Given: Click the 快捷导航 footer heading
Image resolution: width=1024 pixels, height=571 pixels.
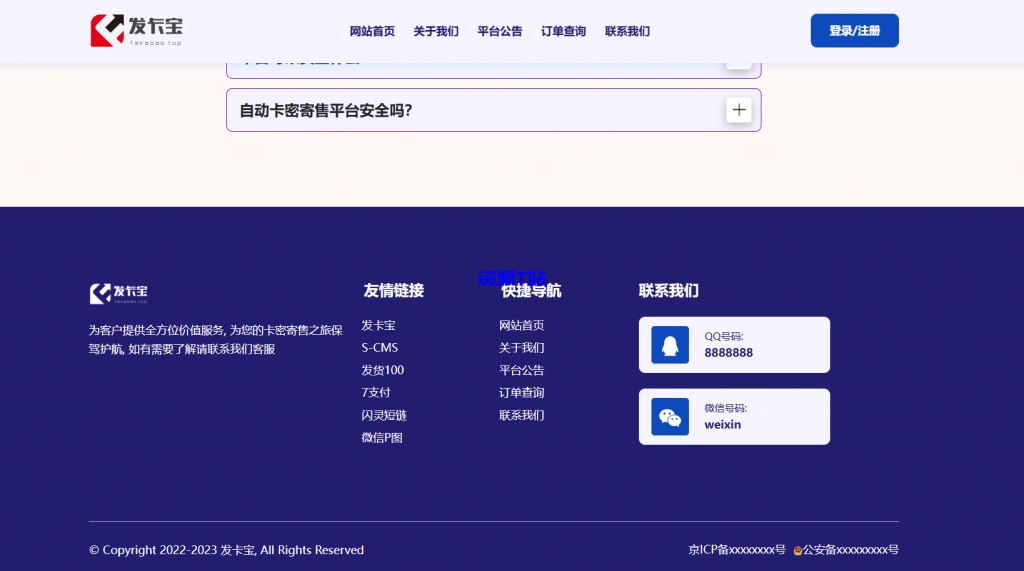Looking at the screenshot, I should click(531, 291).
